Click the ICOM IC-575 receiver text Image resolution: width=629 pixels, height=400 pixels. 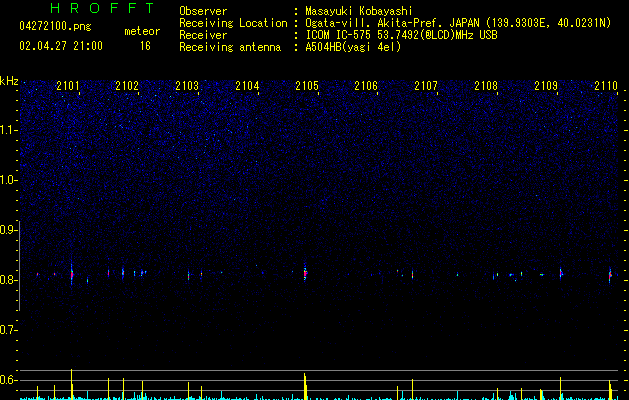401,35
